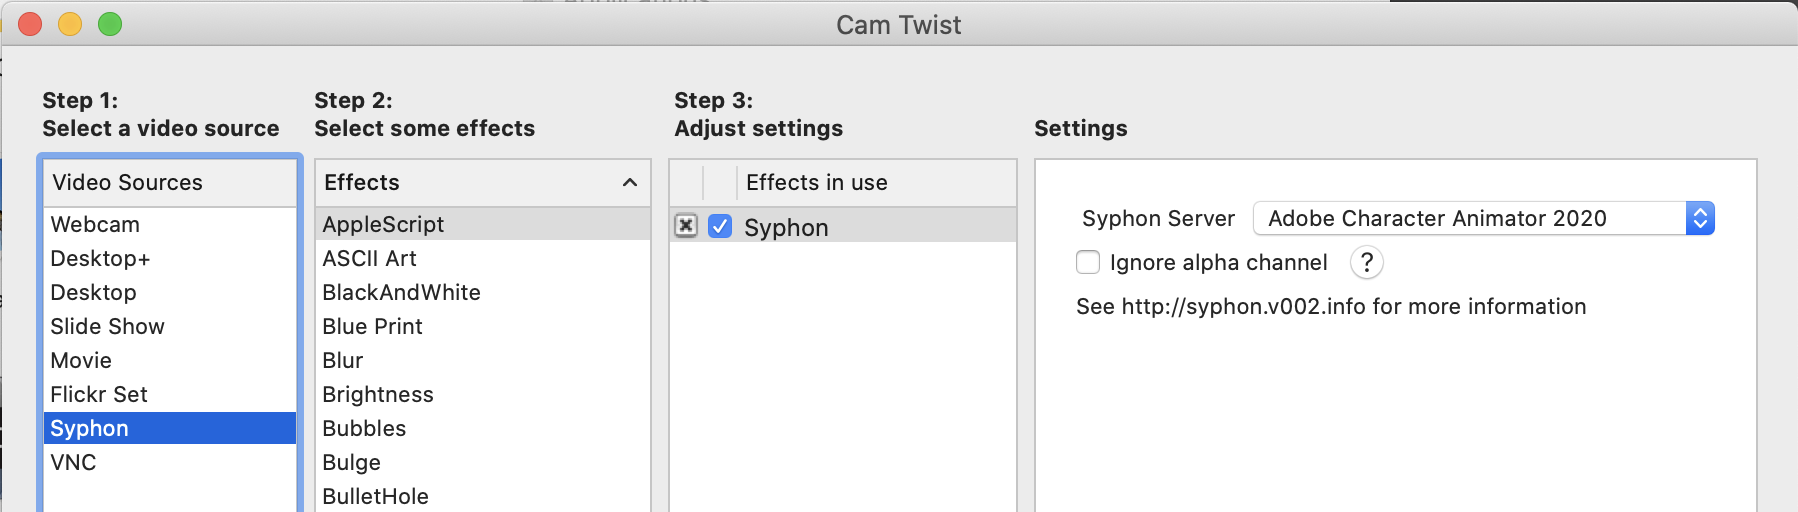Viewport: 1798px width, 512px height.
Task: Pick the Movie video source
Action: point(81,360)
